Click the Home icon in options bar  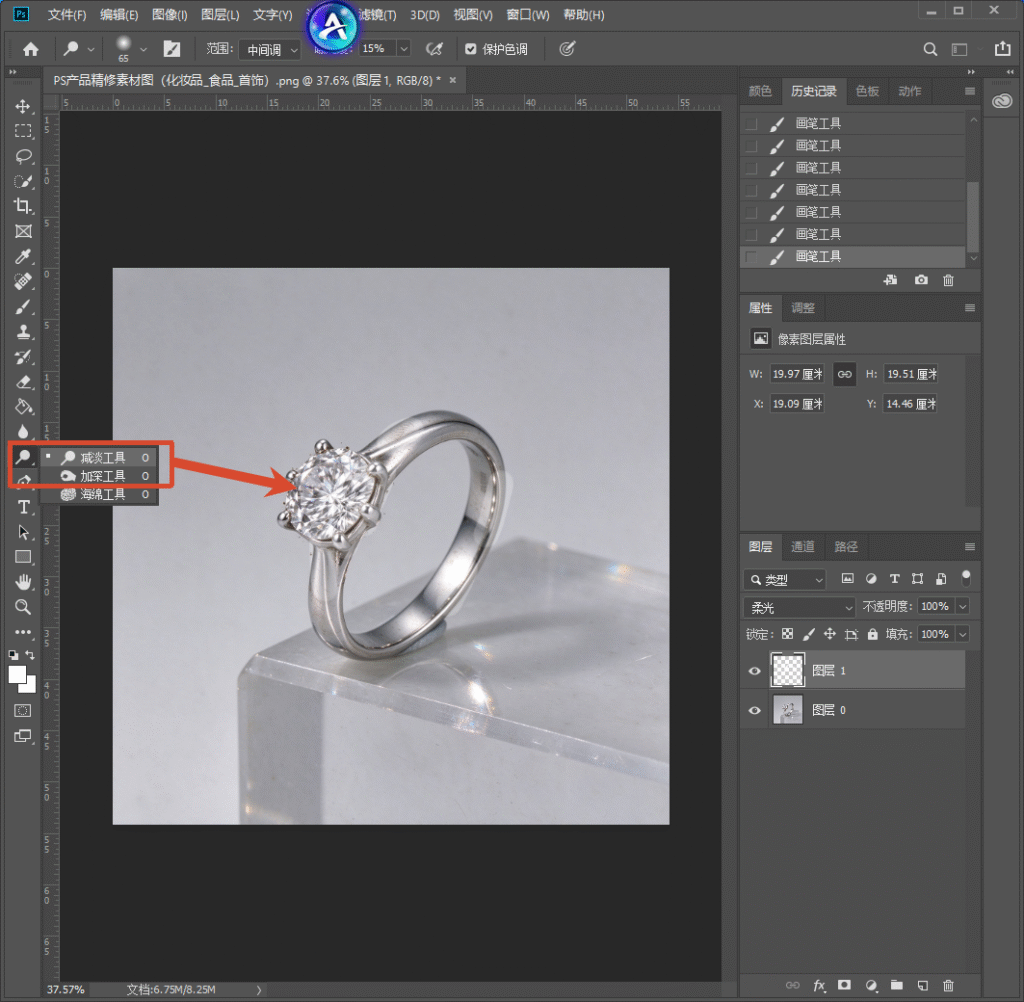tap(31, 49)
